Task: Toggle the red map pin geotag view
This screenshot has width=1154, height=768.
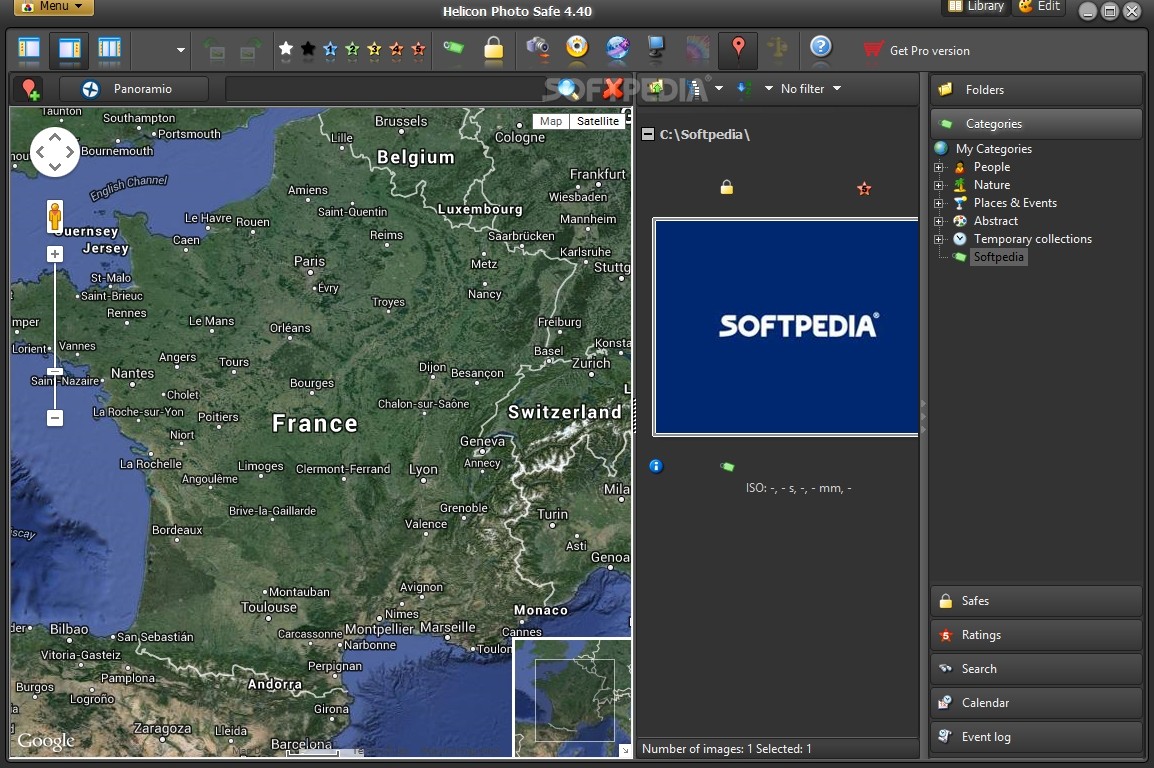Action: click(738, 49)
